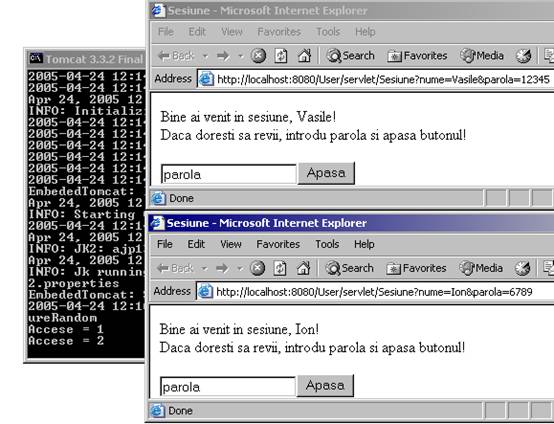Expand Back history dropdown in bottom browser
This screenshot has width=554, height=424.
coord(204,269)
